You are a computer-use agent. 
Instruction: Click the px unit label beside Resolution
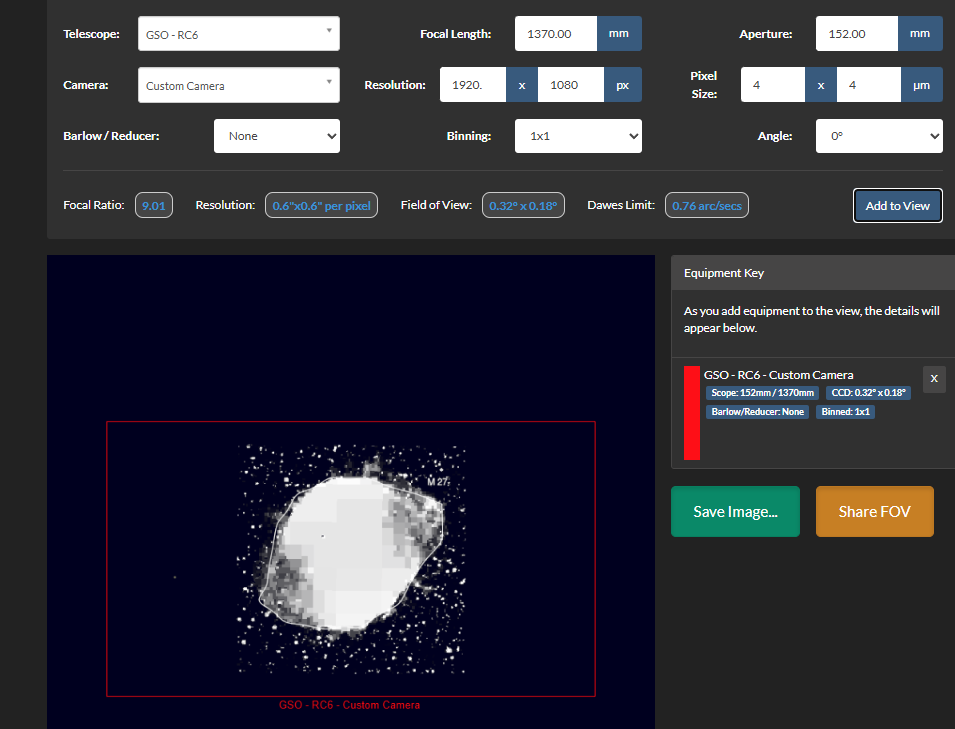click(x=622, y=85)
